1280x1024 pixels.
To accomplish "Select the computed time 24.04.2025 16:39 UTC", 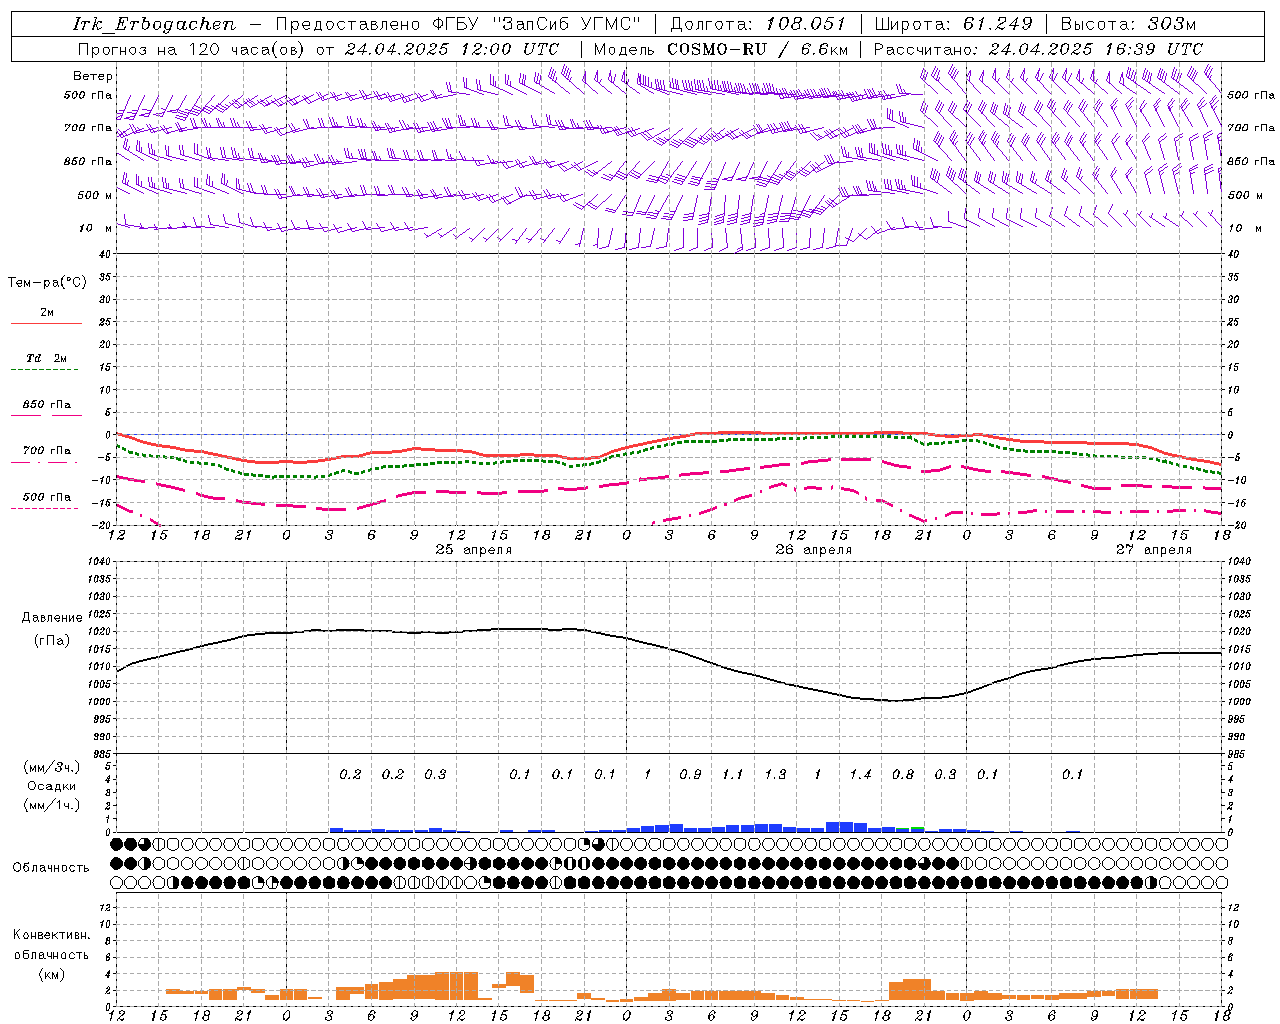I will (x=1096, y=49).
